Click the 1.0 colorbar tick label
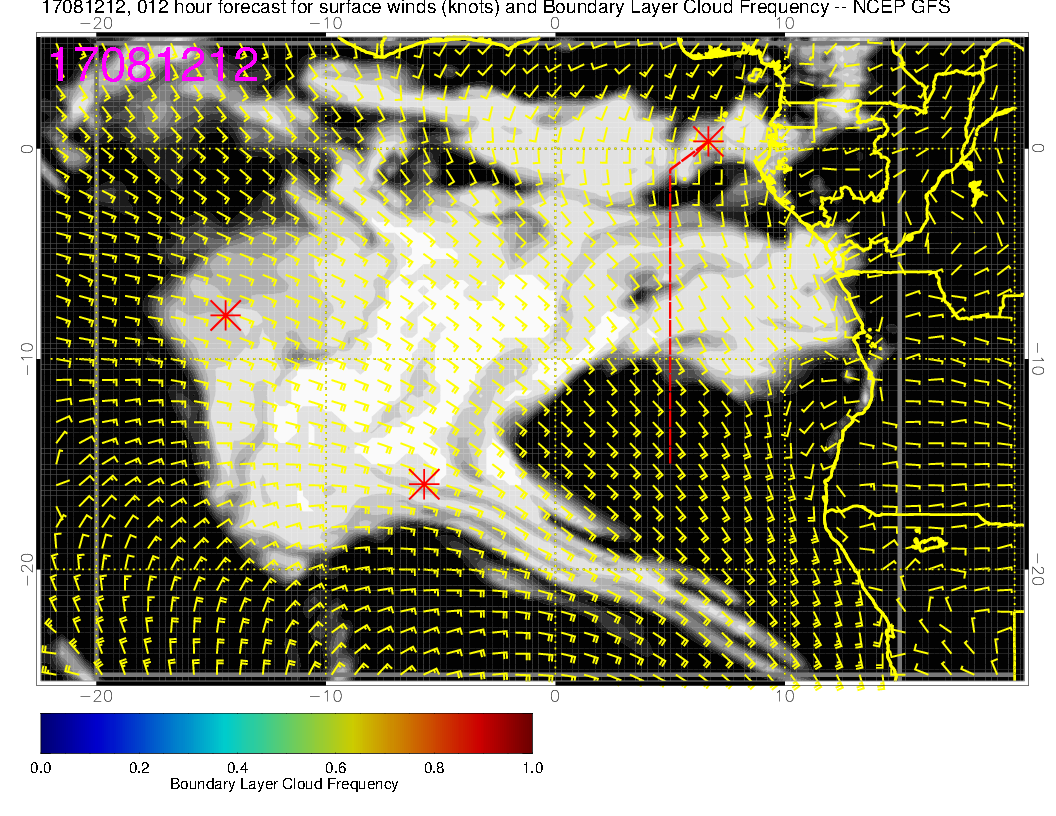The image size is (1056, 816). click(533, 768)
